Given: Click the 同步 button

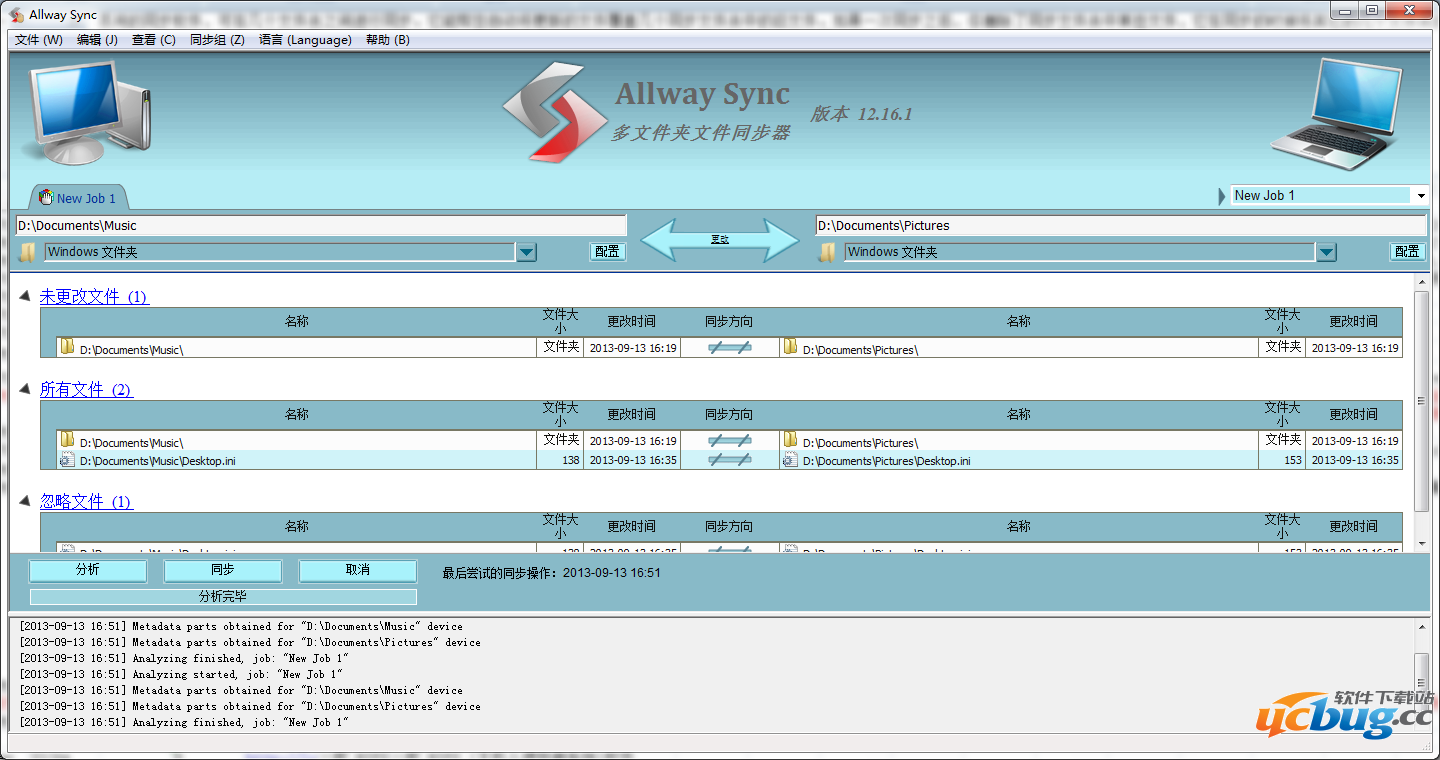Looking at the screenshot, I should pos(223,570).
